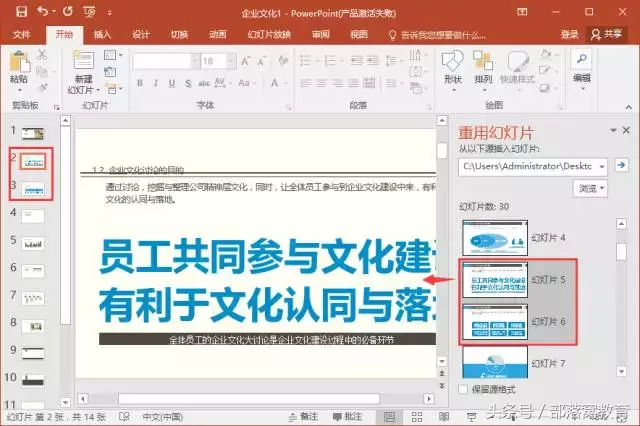
Task: Open the 动画 ribbon tab
Action: pyautogui.click(x=218, y=34)
